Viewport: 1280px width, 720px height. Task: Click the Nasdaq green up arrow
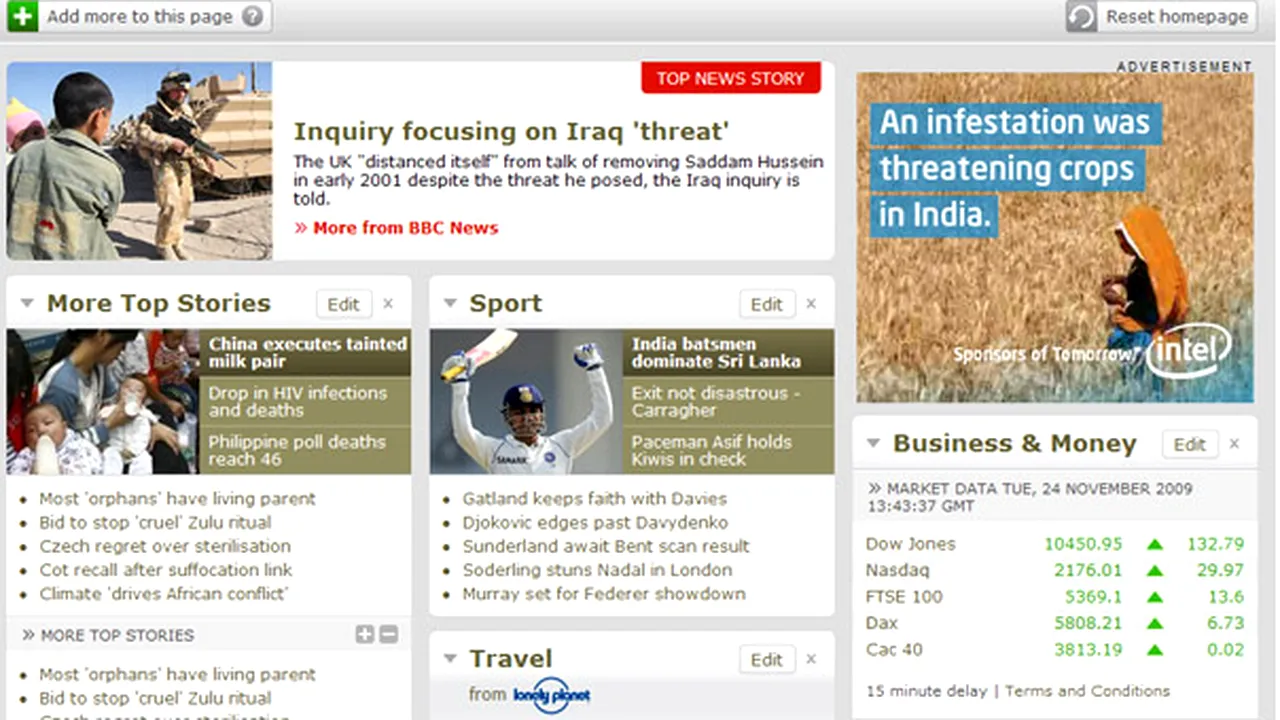1155,571
